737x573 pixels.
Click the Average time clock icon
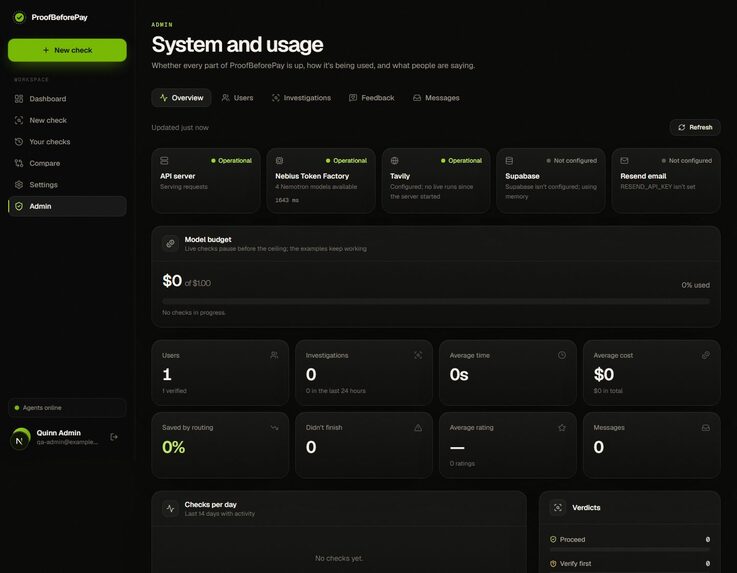tap(562, 355)
